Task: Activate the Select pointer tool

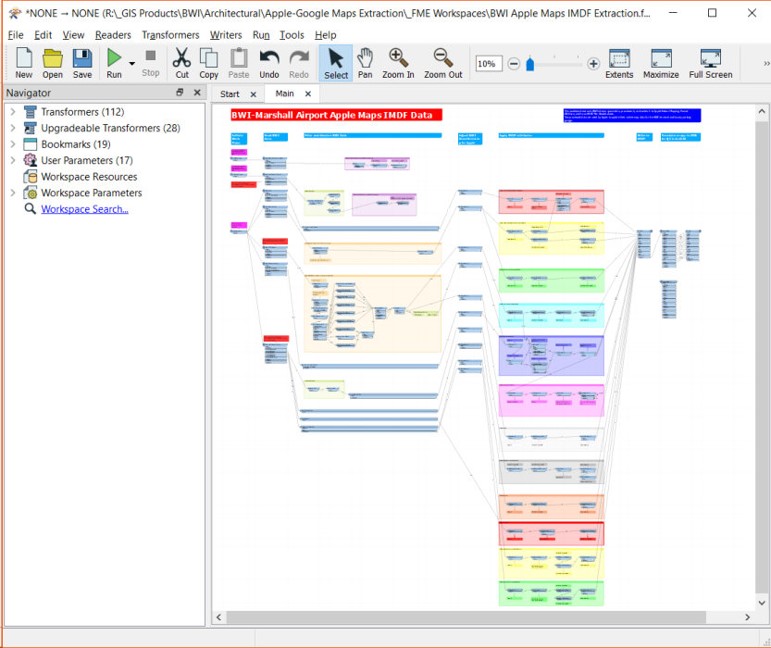Action: 336,63
